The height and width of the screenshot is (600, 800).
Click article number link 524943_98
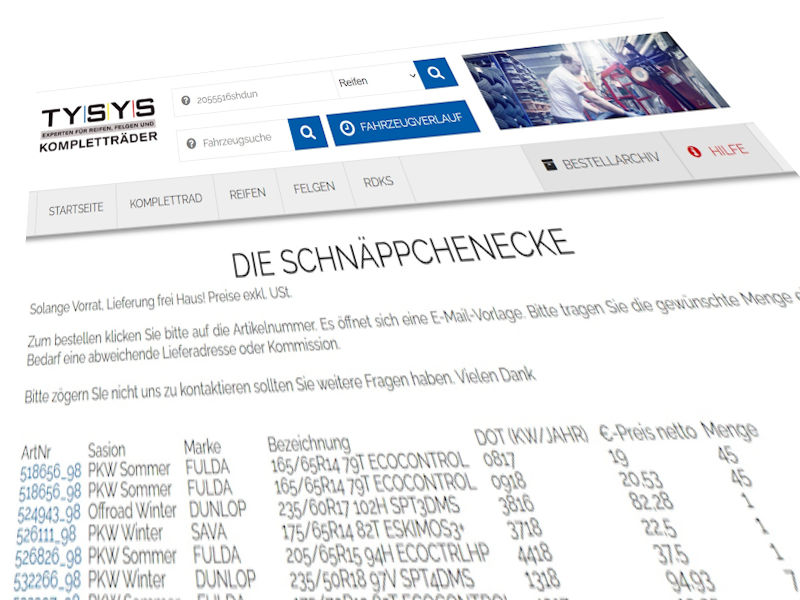point(49,514)
